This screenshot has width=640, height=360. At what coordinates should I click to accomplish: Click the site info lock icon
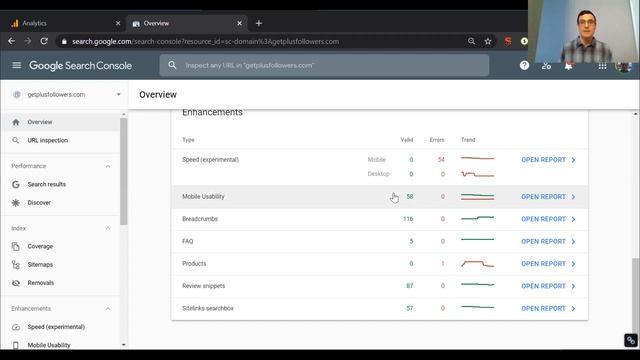point(64,41)
